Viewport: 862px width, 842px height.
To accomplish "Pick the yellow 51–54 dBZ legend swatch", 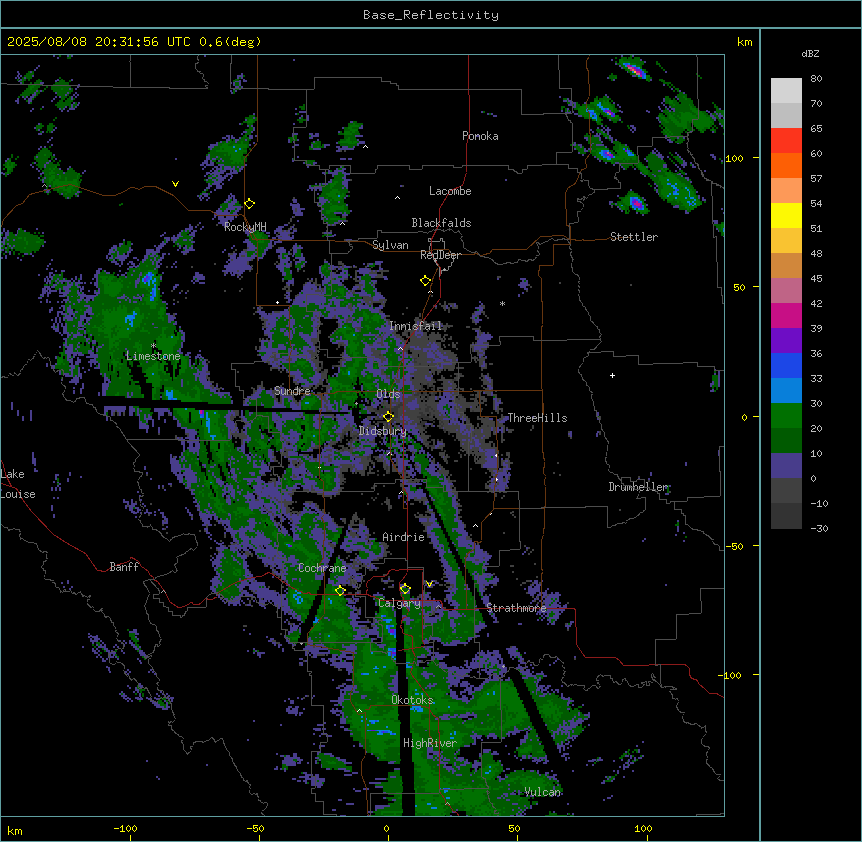I will click(x=786, y=215).
